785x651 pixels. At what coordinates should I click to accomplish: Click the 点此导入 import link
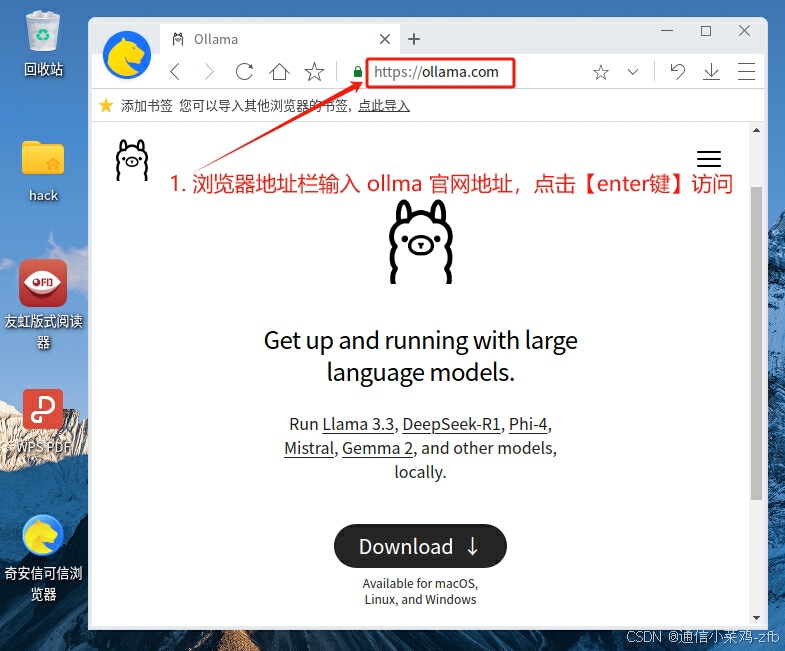(x=384, y=106)
